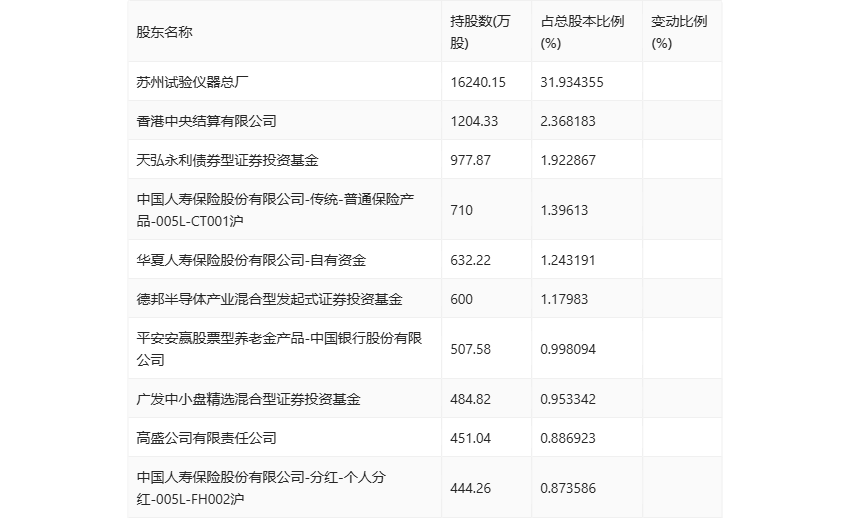The height and width of the screenshot is (518, 850).
Task: Click the value 1204.33
Action: click(474, 121)
